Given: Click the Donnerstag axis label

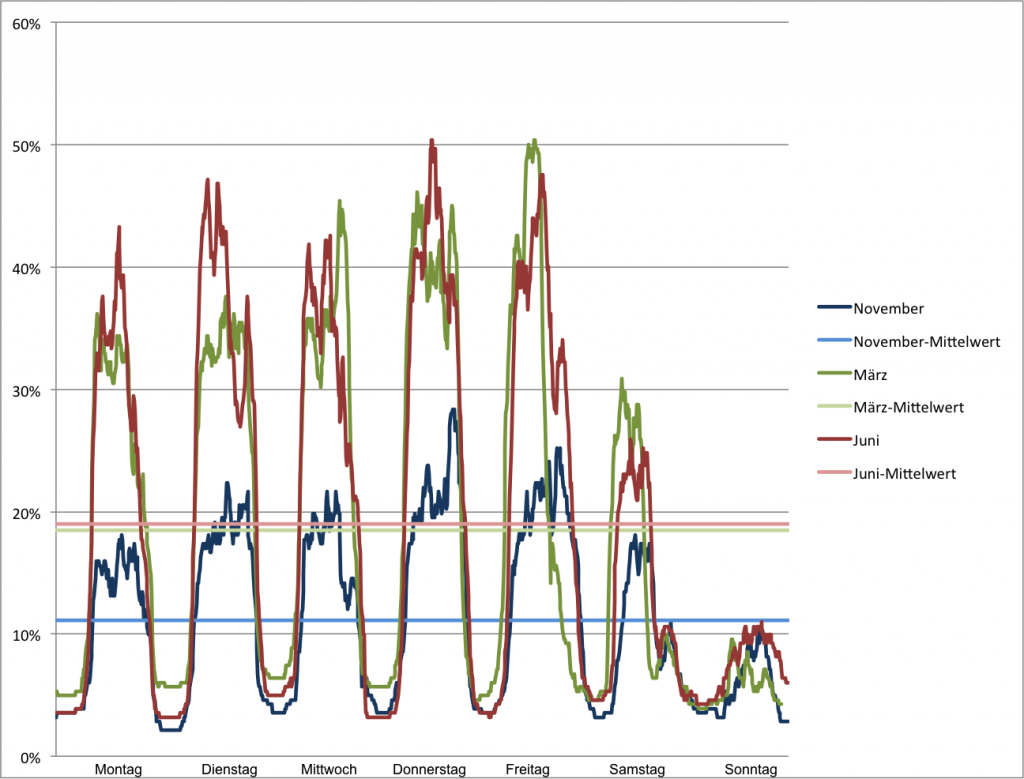Looking at the screenshot, I should tap(429, 769).
